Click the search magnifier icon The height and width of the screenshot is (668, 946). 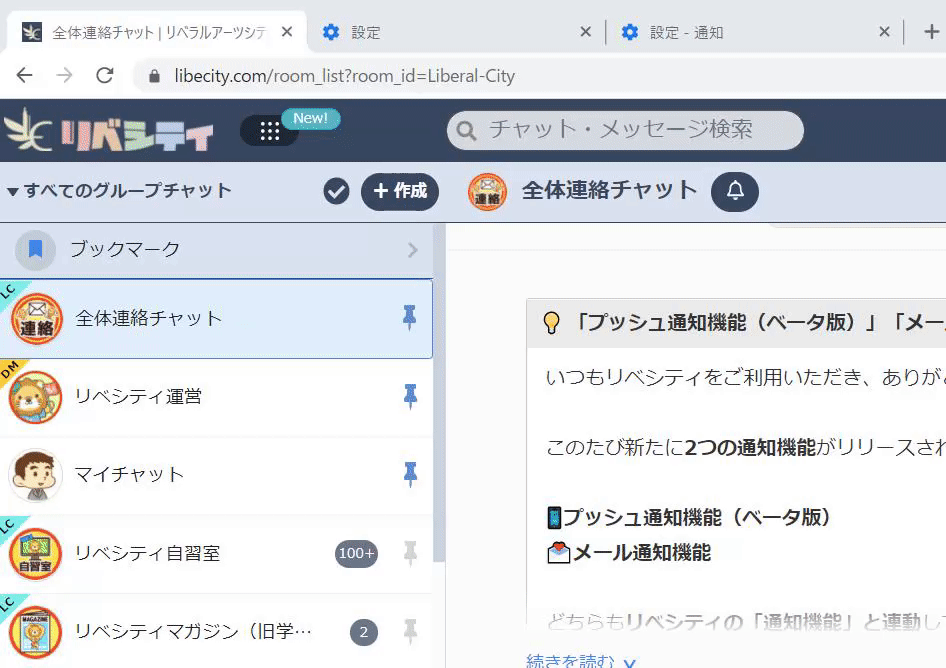[x=466, y=130]
